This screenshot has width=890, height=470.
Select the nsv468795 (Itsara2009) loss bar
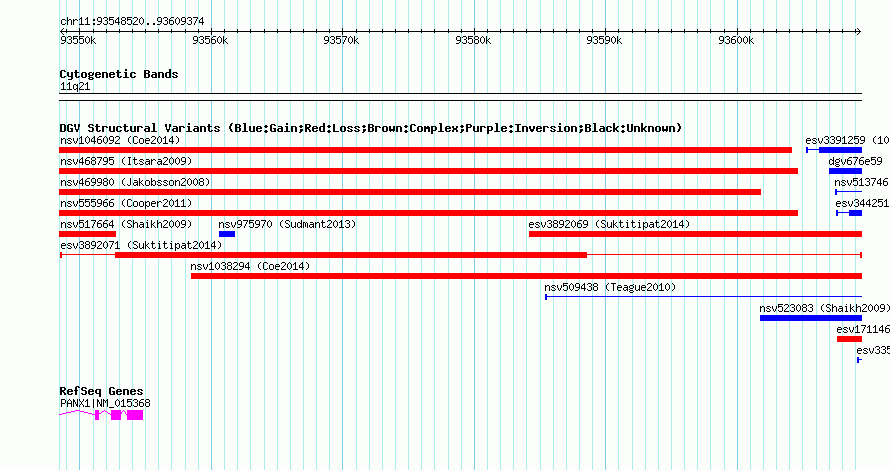(x=429, y=171)
